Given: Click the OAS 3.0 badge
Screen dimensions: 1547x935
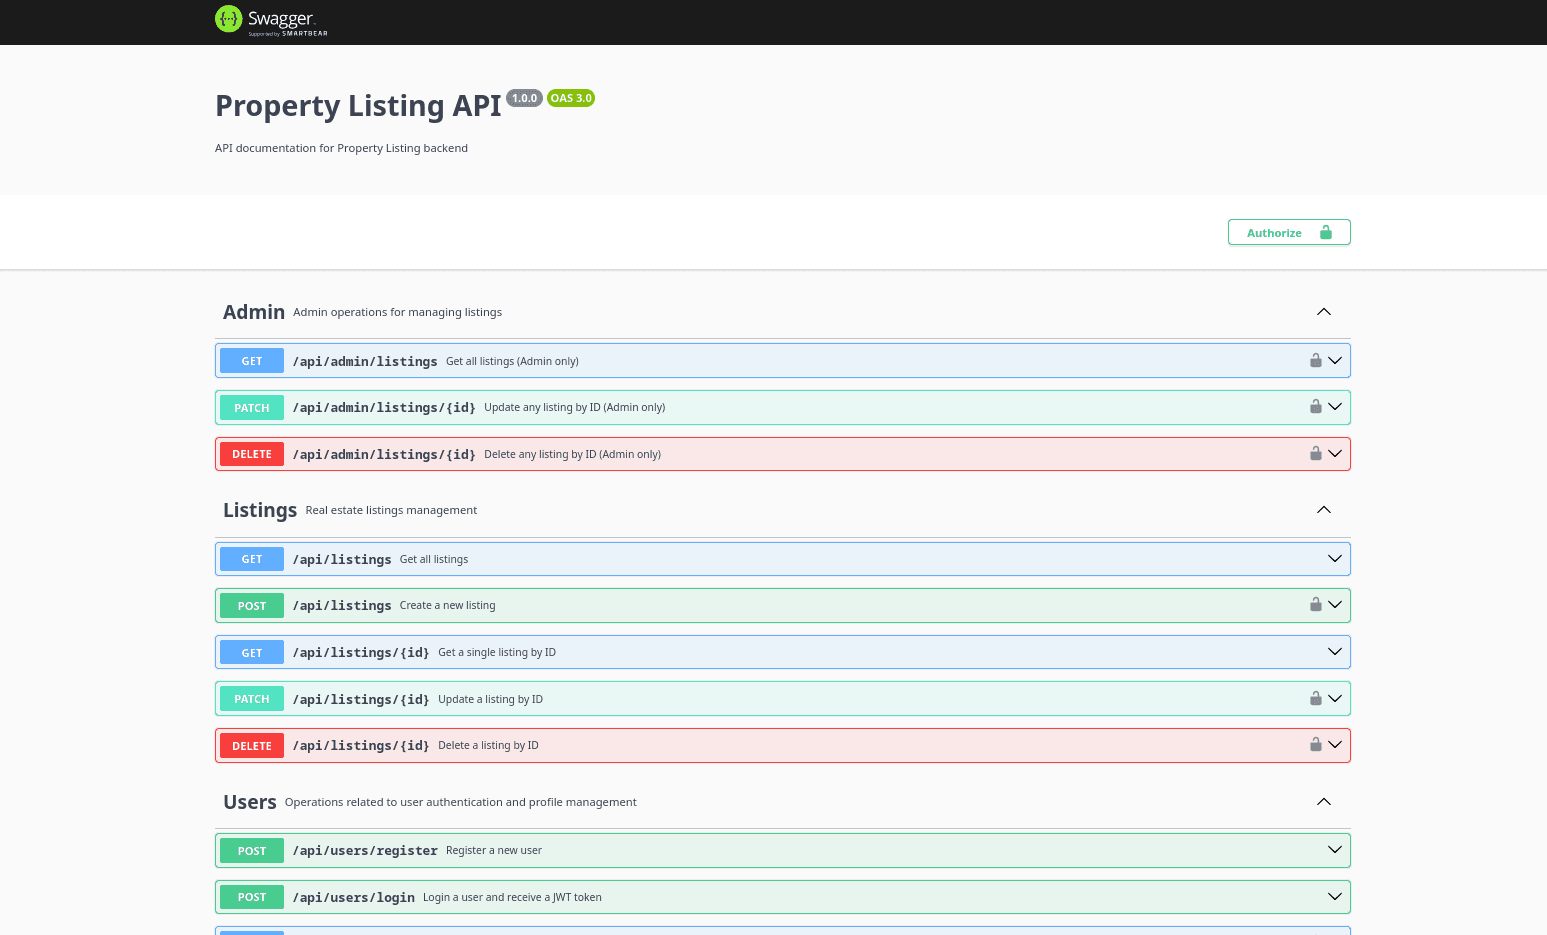Looking at the screenshot, I should [x=571, y=98].
